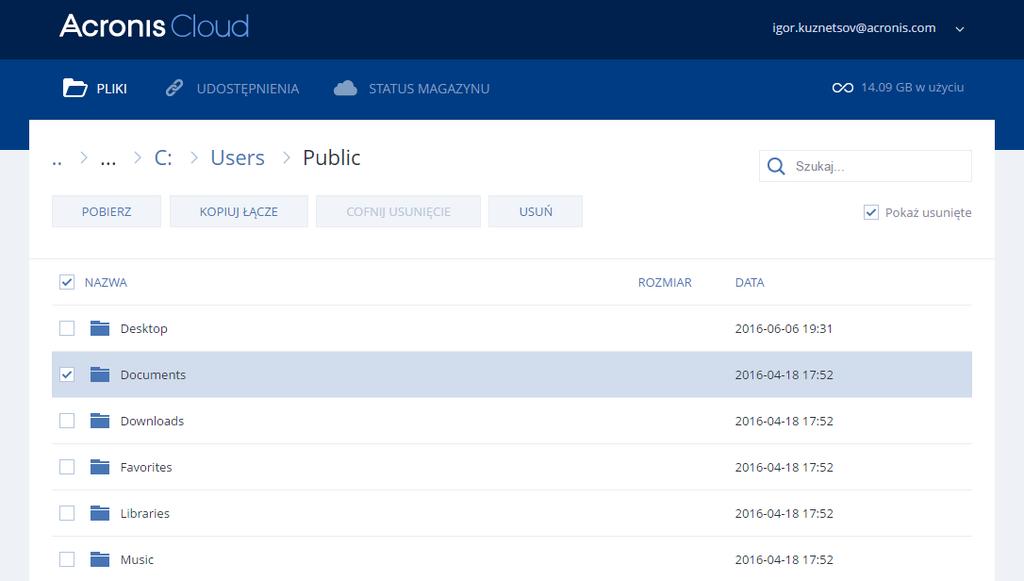Click the Documents folder icon
The width and height of the screenshot is (1024, 581).
point(99,374)
